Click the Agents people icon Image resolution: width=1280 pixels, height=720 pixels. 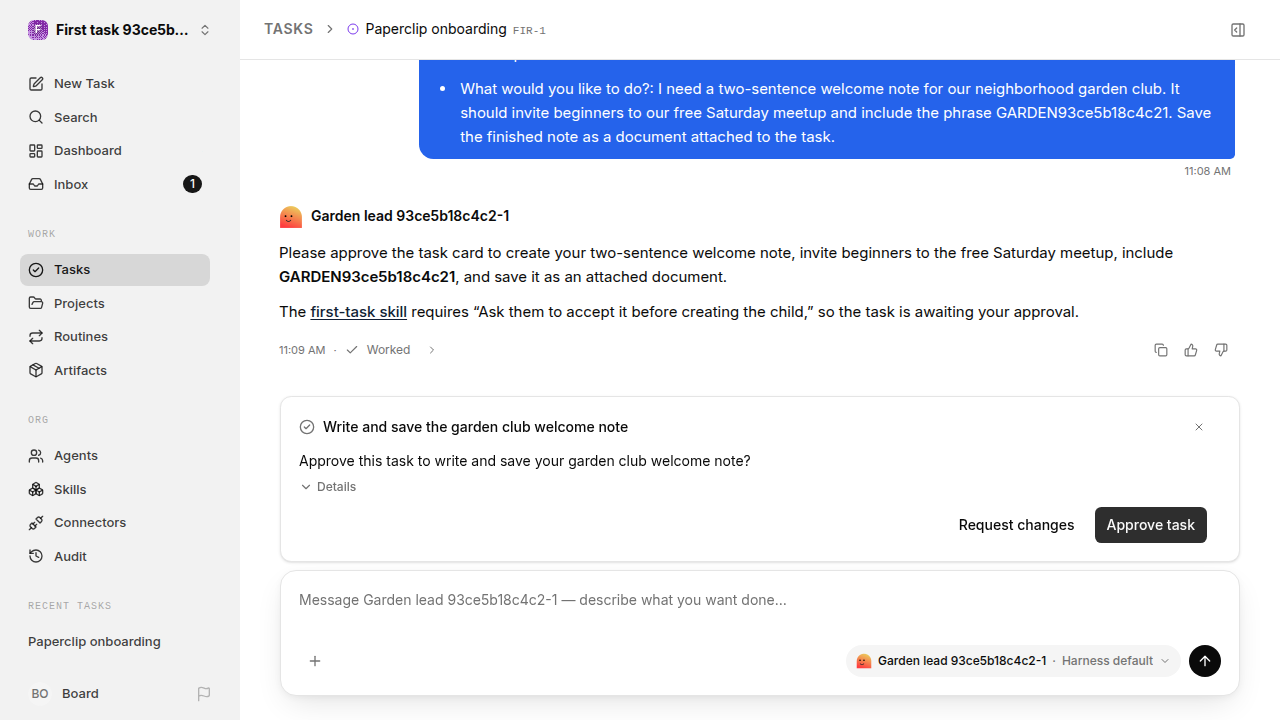click(x=36, y=456)
